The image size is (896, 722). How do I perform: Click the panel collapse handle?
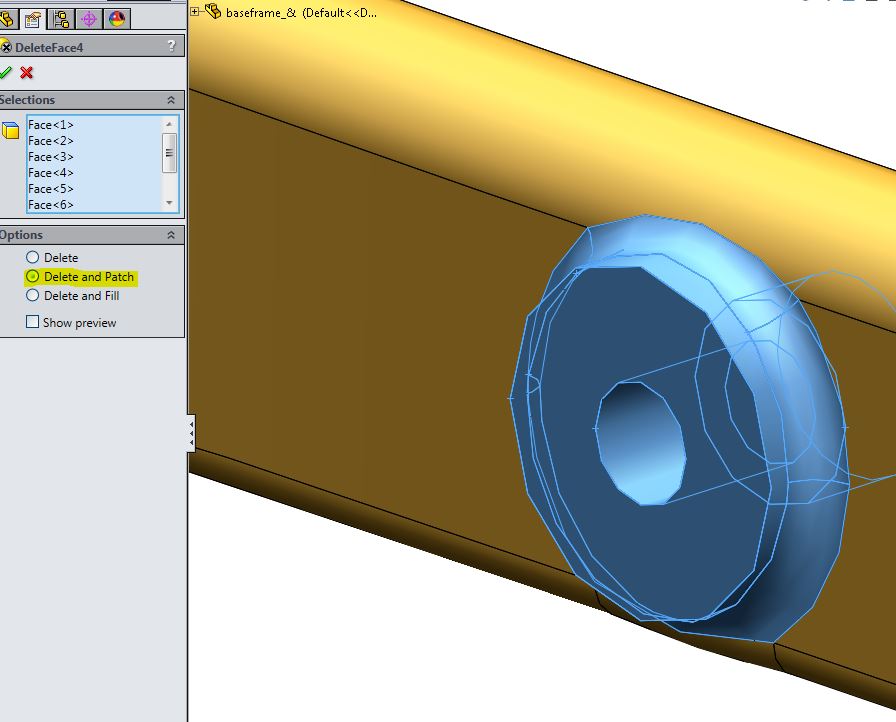coord(191,434)
